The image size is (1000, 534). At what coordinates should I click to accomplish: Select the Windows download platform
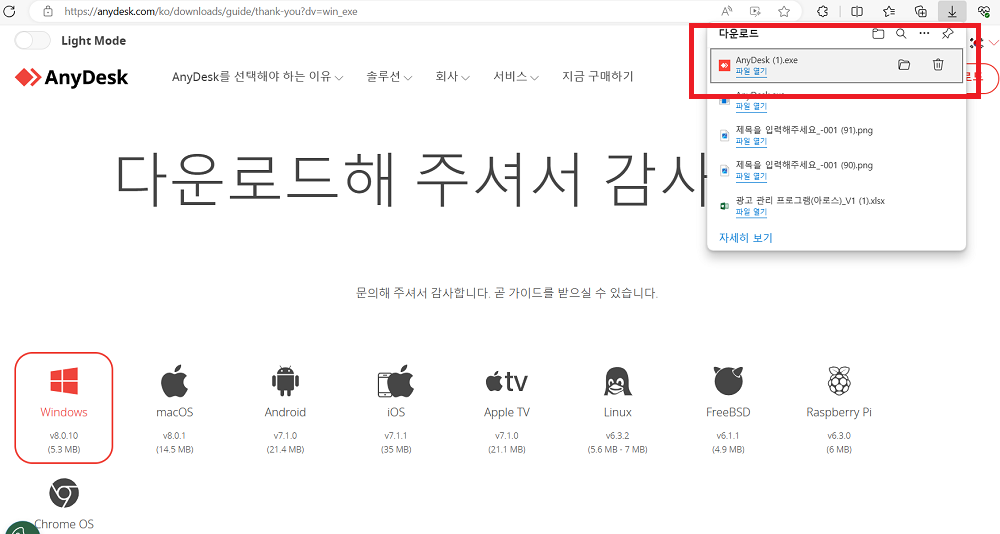pyautogui.click(x=64, y=408)
